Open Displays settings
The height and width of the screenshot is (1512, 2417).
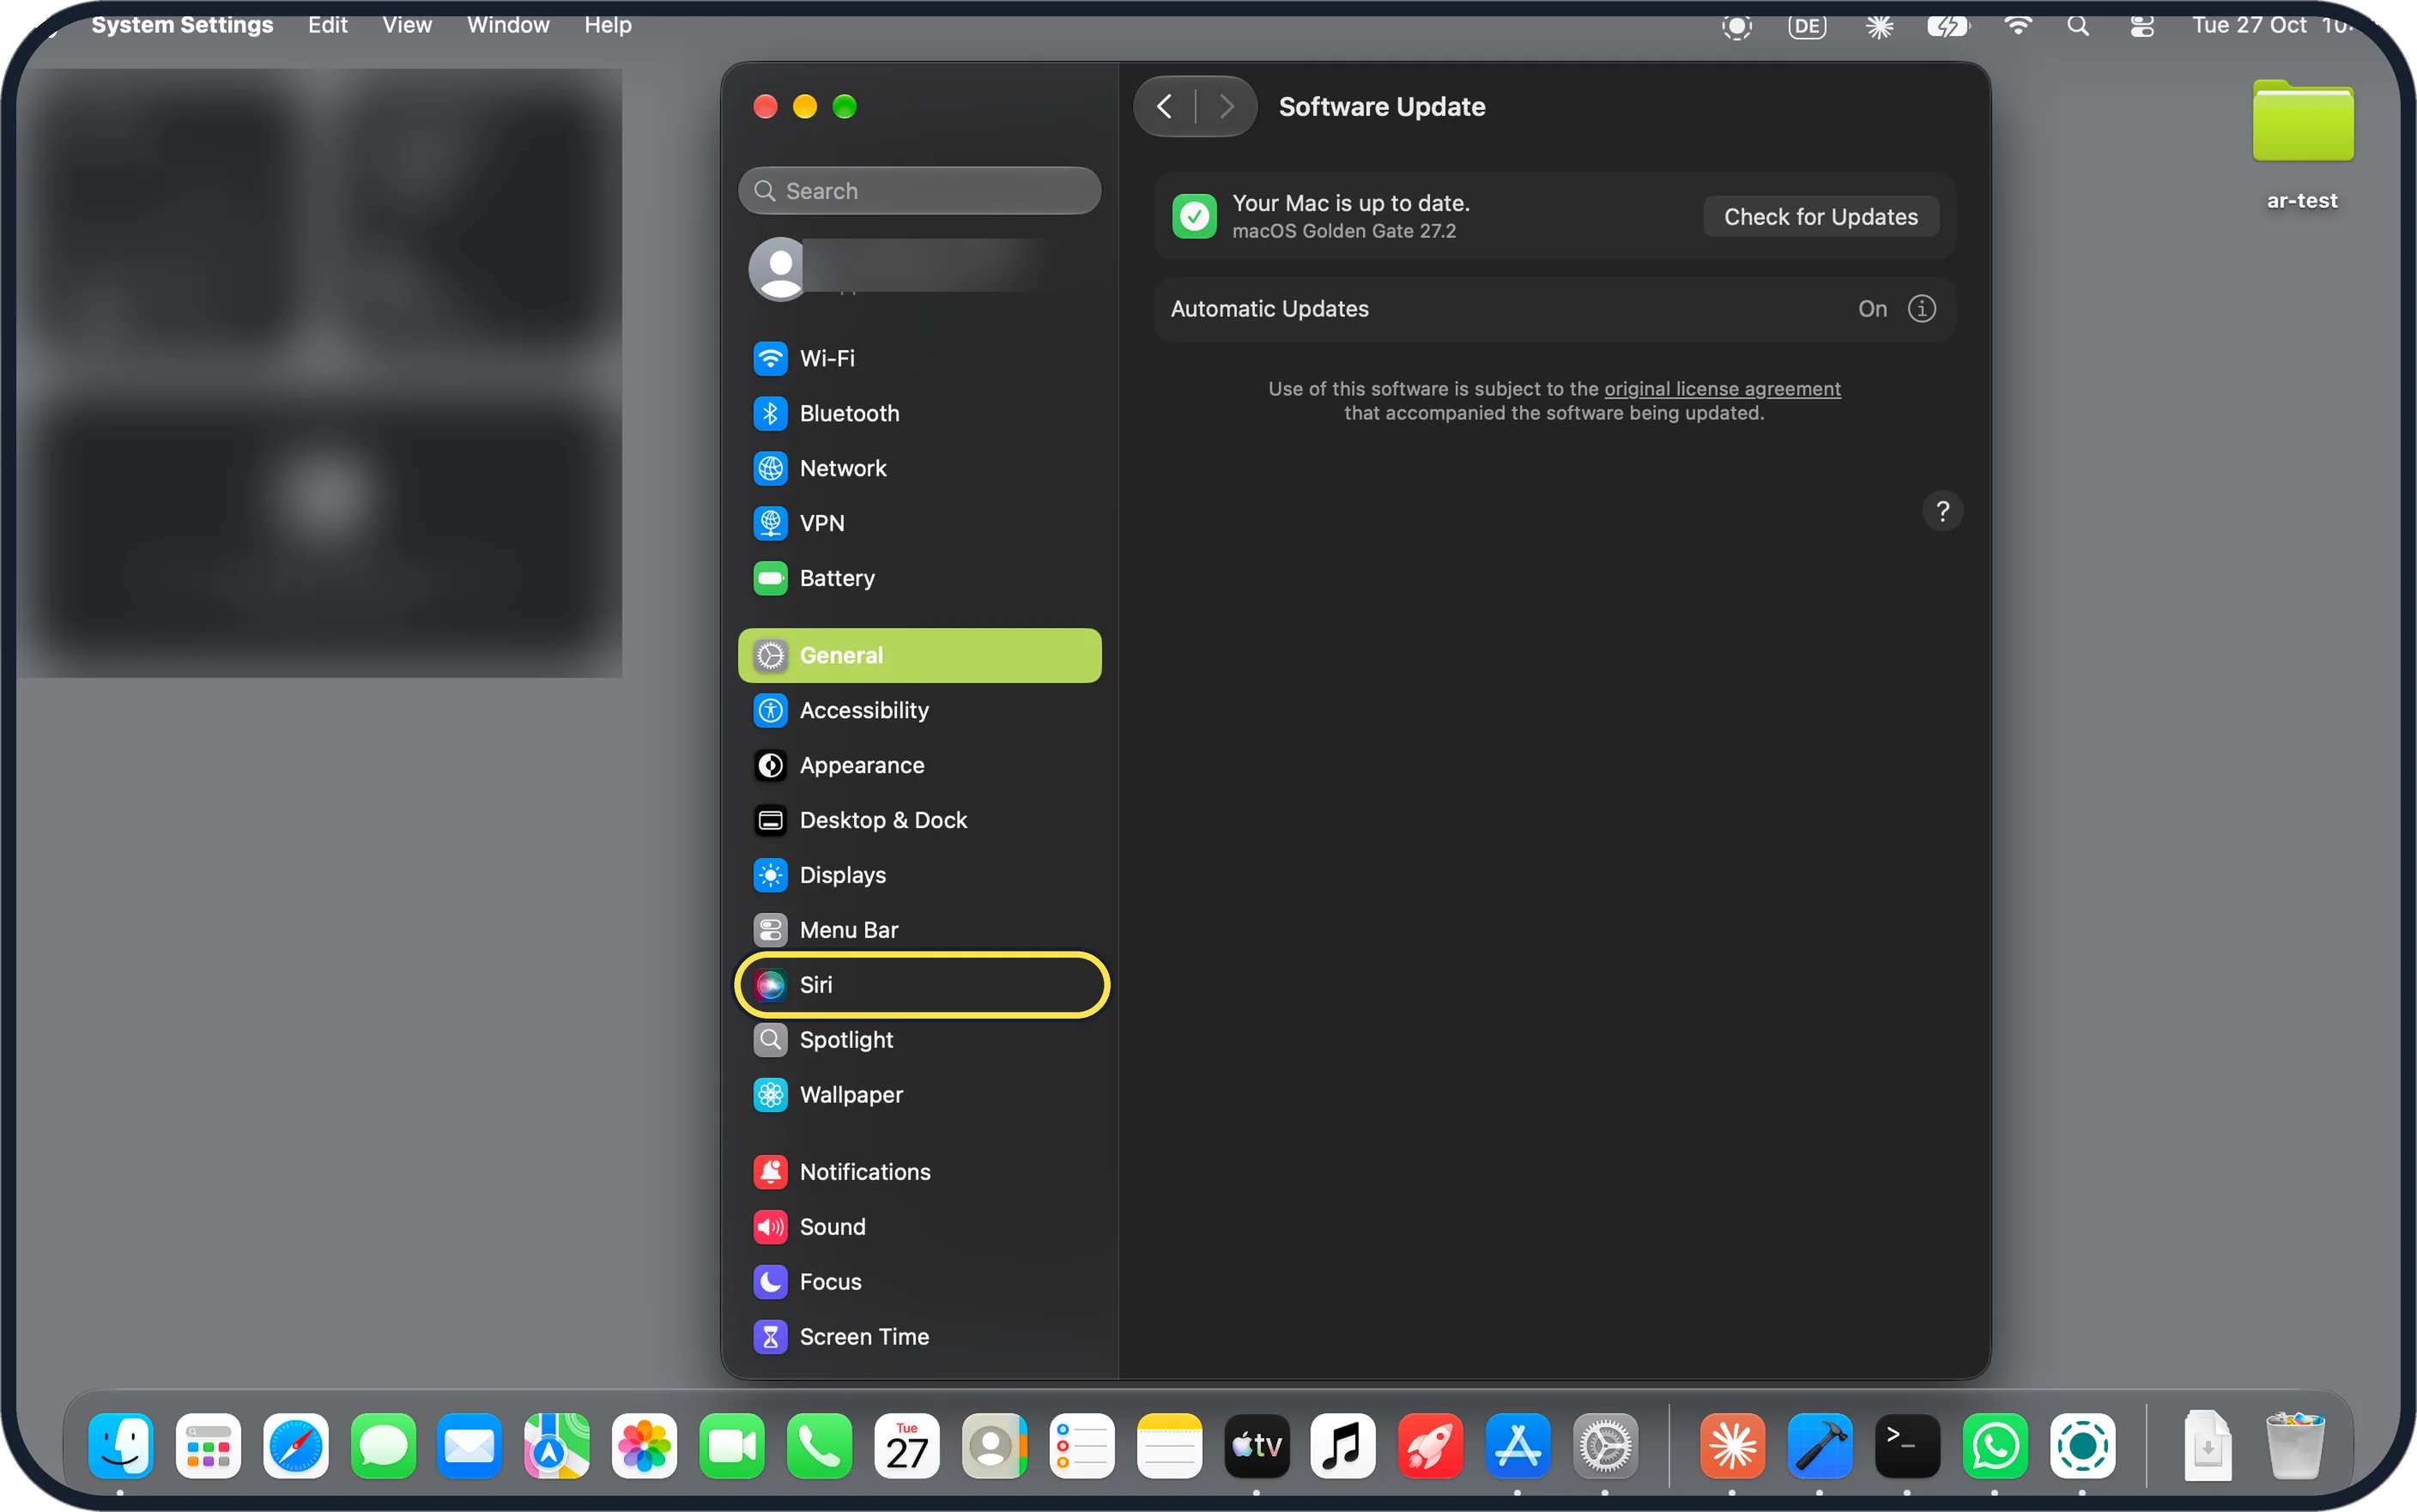(x=919, y=875)
